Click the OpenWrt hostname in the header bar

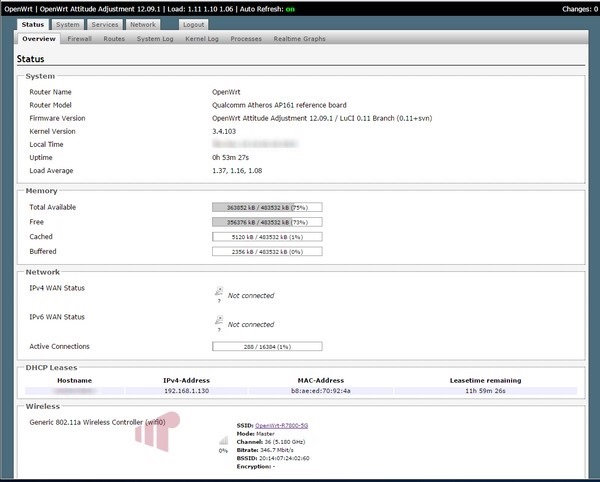pyautogui.click(x=18, y=9)
